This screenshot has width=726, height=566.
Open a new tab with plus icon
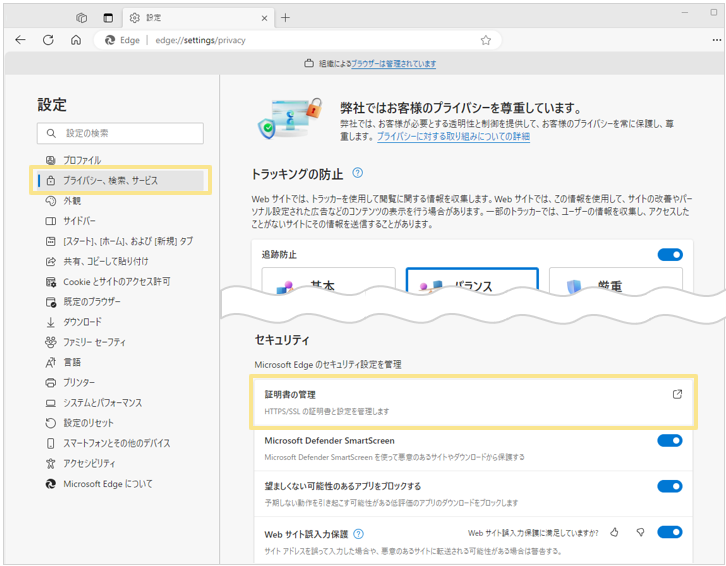tap(285, 17)
